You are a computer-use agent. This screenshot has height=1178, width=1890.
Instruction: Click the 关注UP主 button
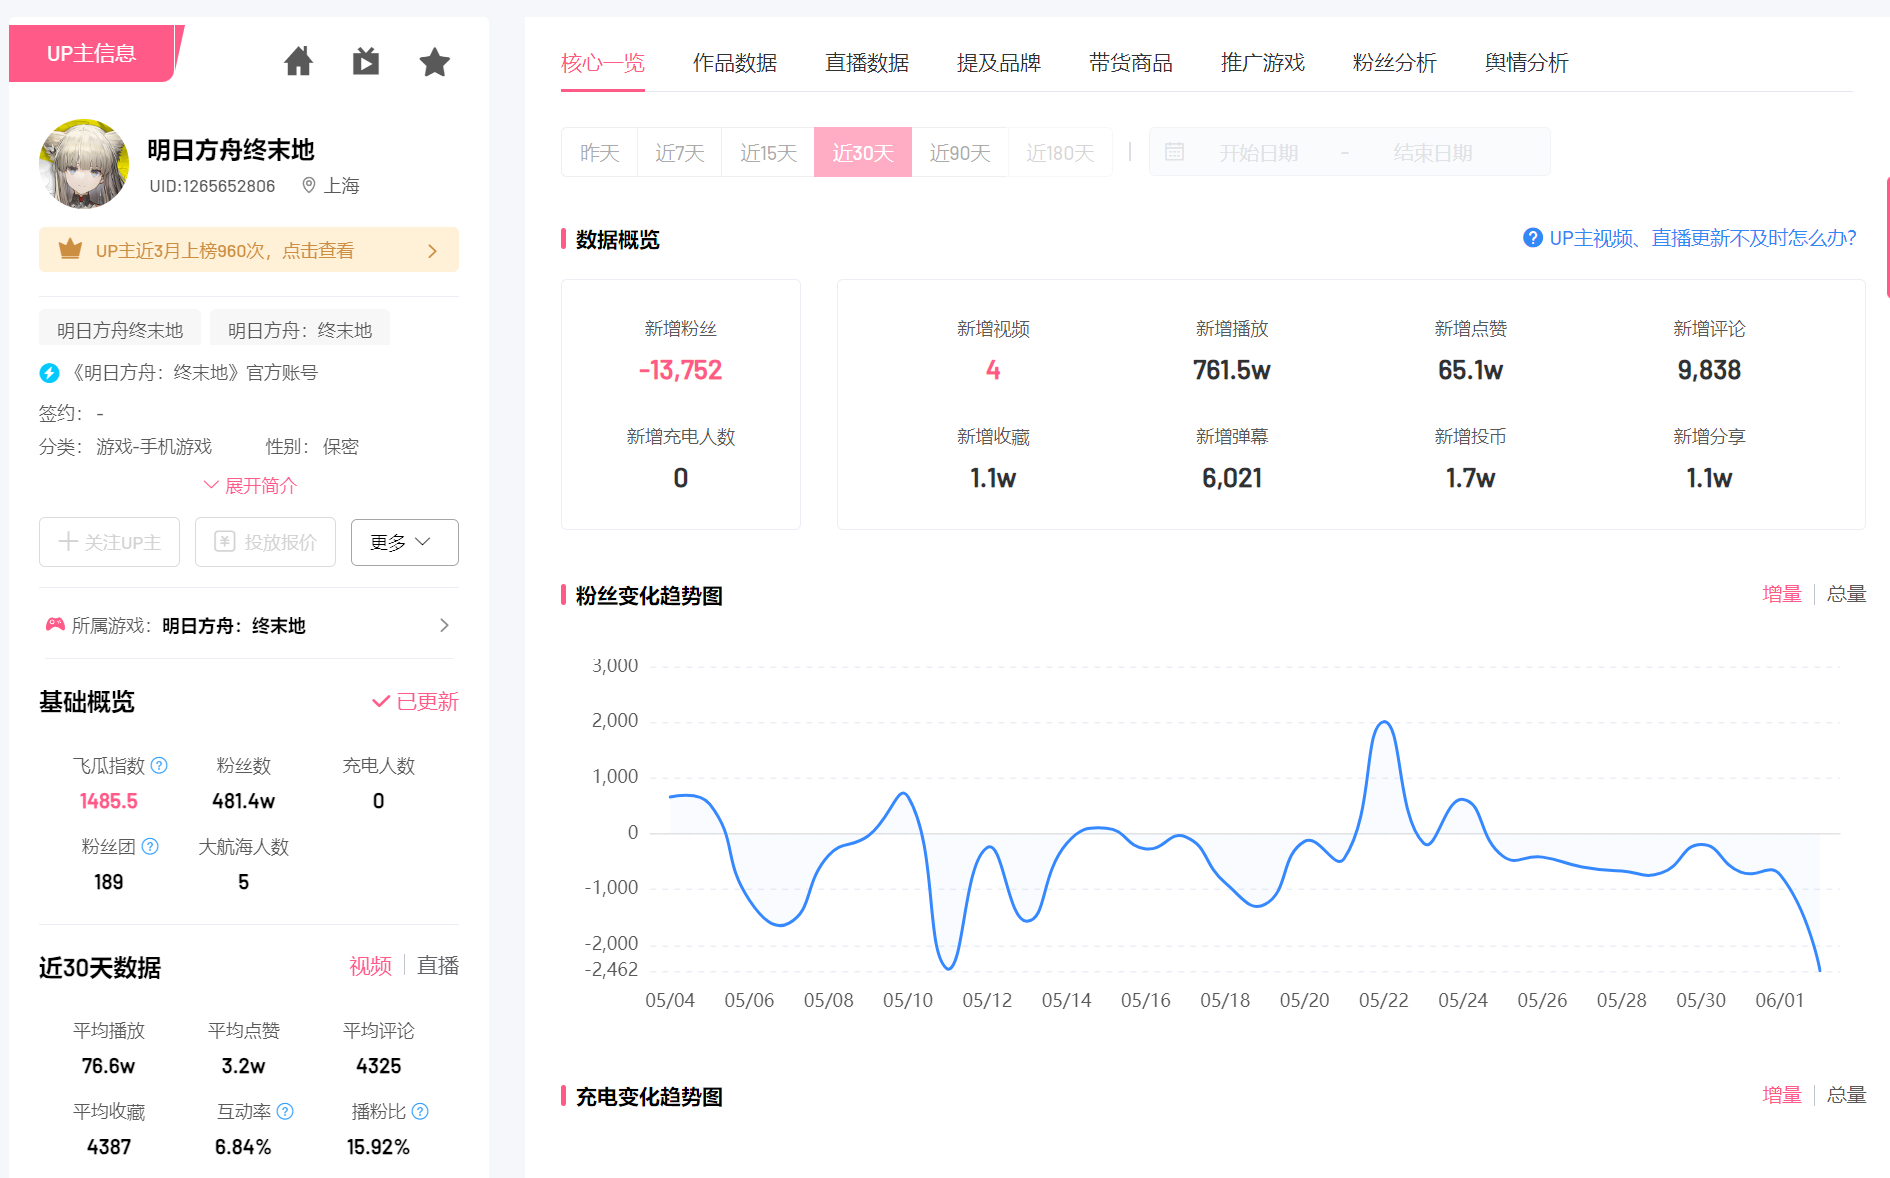click(110, 542)
